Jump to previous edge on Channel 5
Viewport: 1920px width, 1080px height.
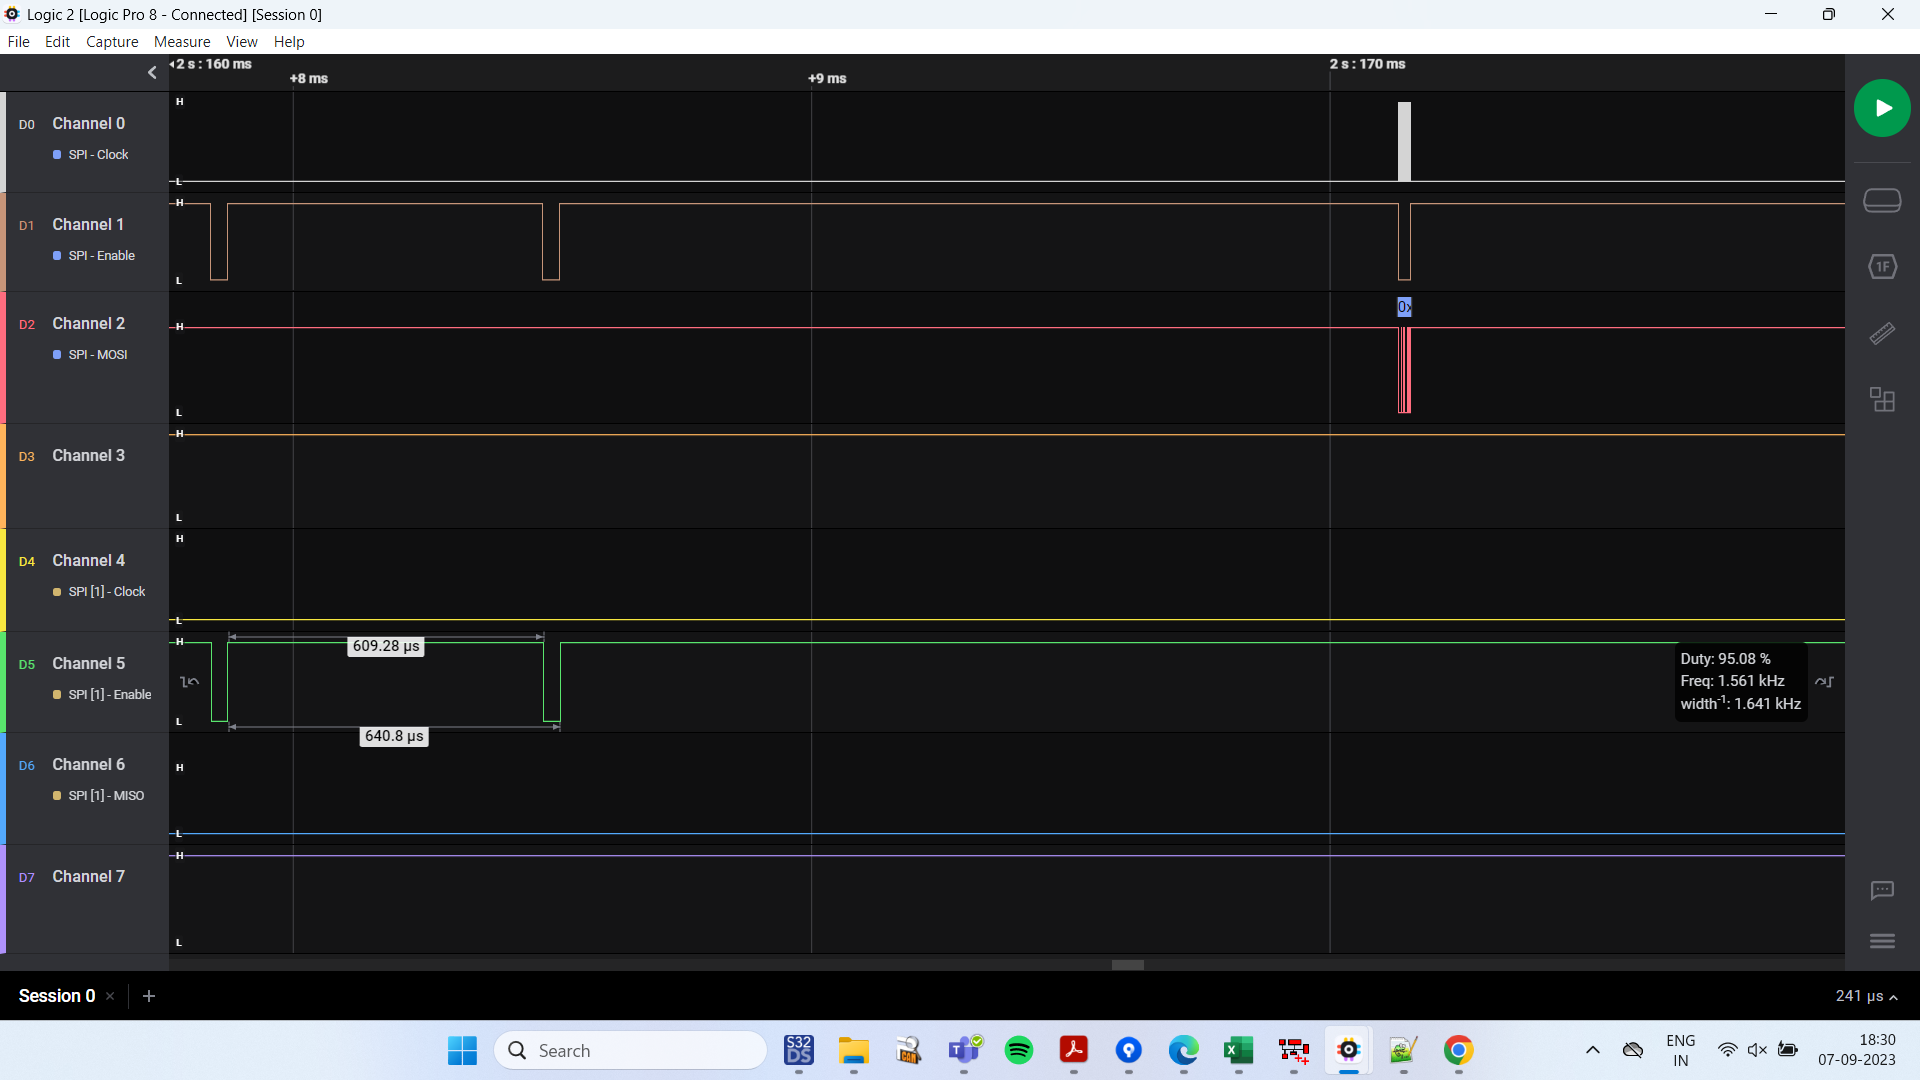pyautogui.click(x=190, y=682)
